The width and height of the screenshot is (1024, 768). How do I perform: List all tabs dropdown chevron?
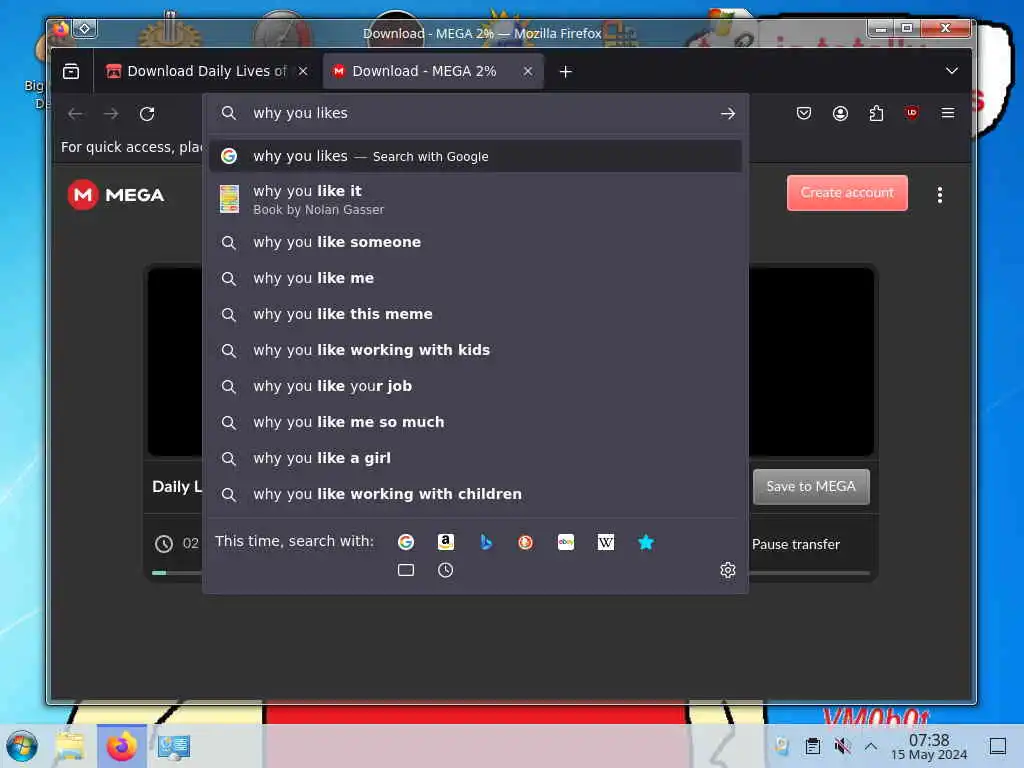click(952, 71)
